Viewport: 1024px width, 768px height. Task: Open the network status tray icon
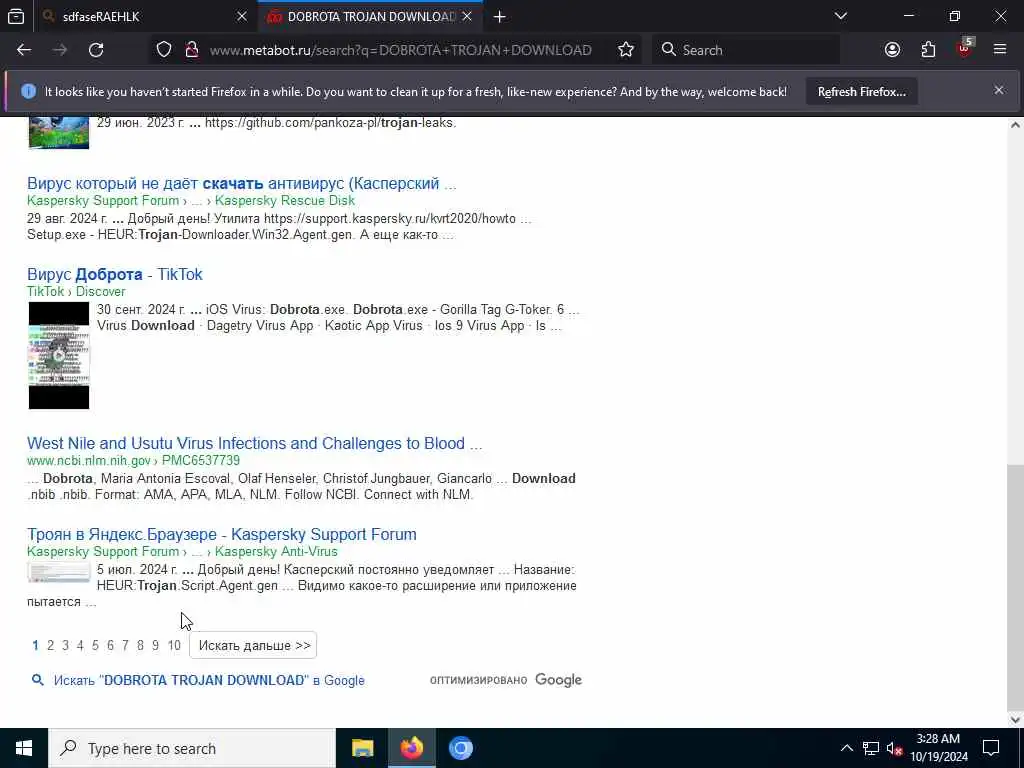coord(871,748)
